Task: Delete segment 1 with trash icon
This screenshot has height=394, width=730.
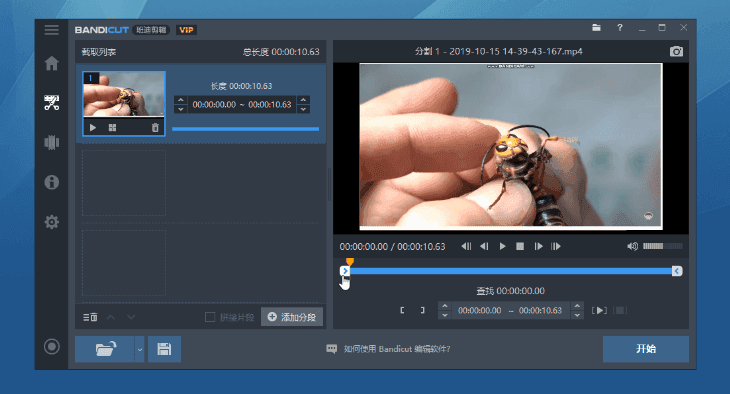Action: [x=155, y=128]
